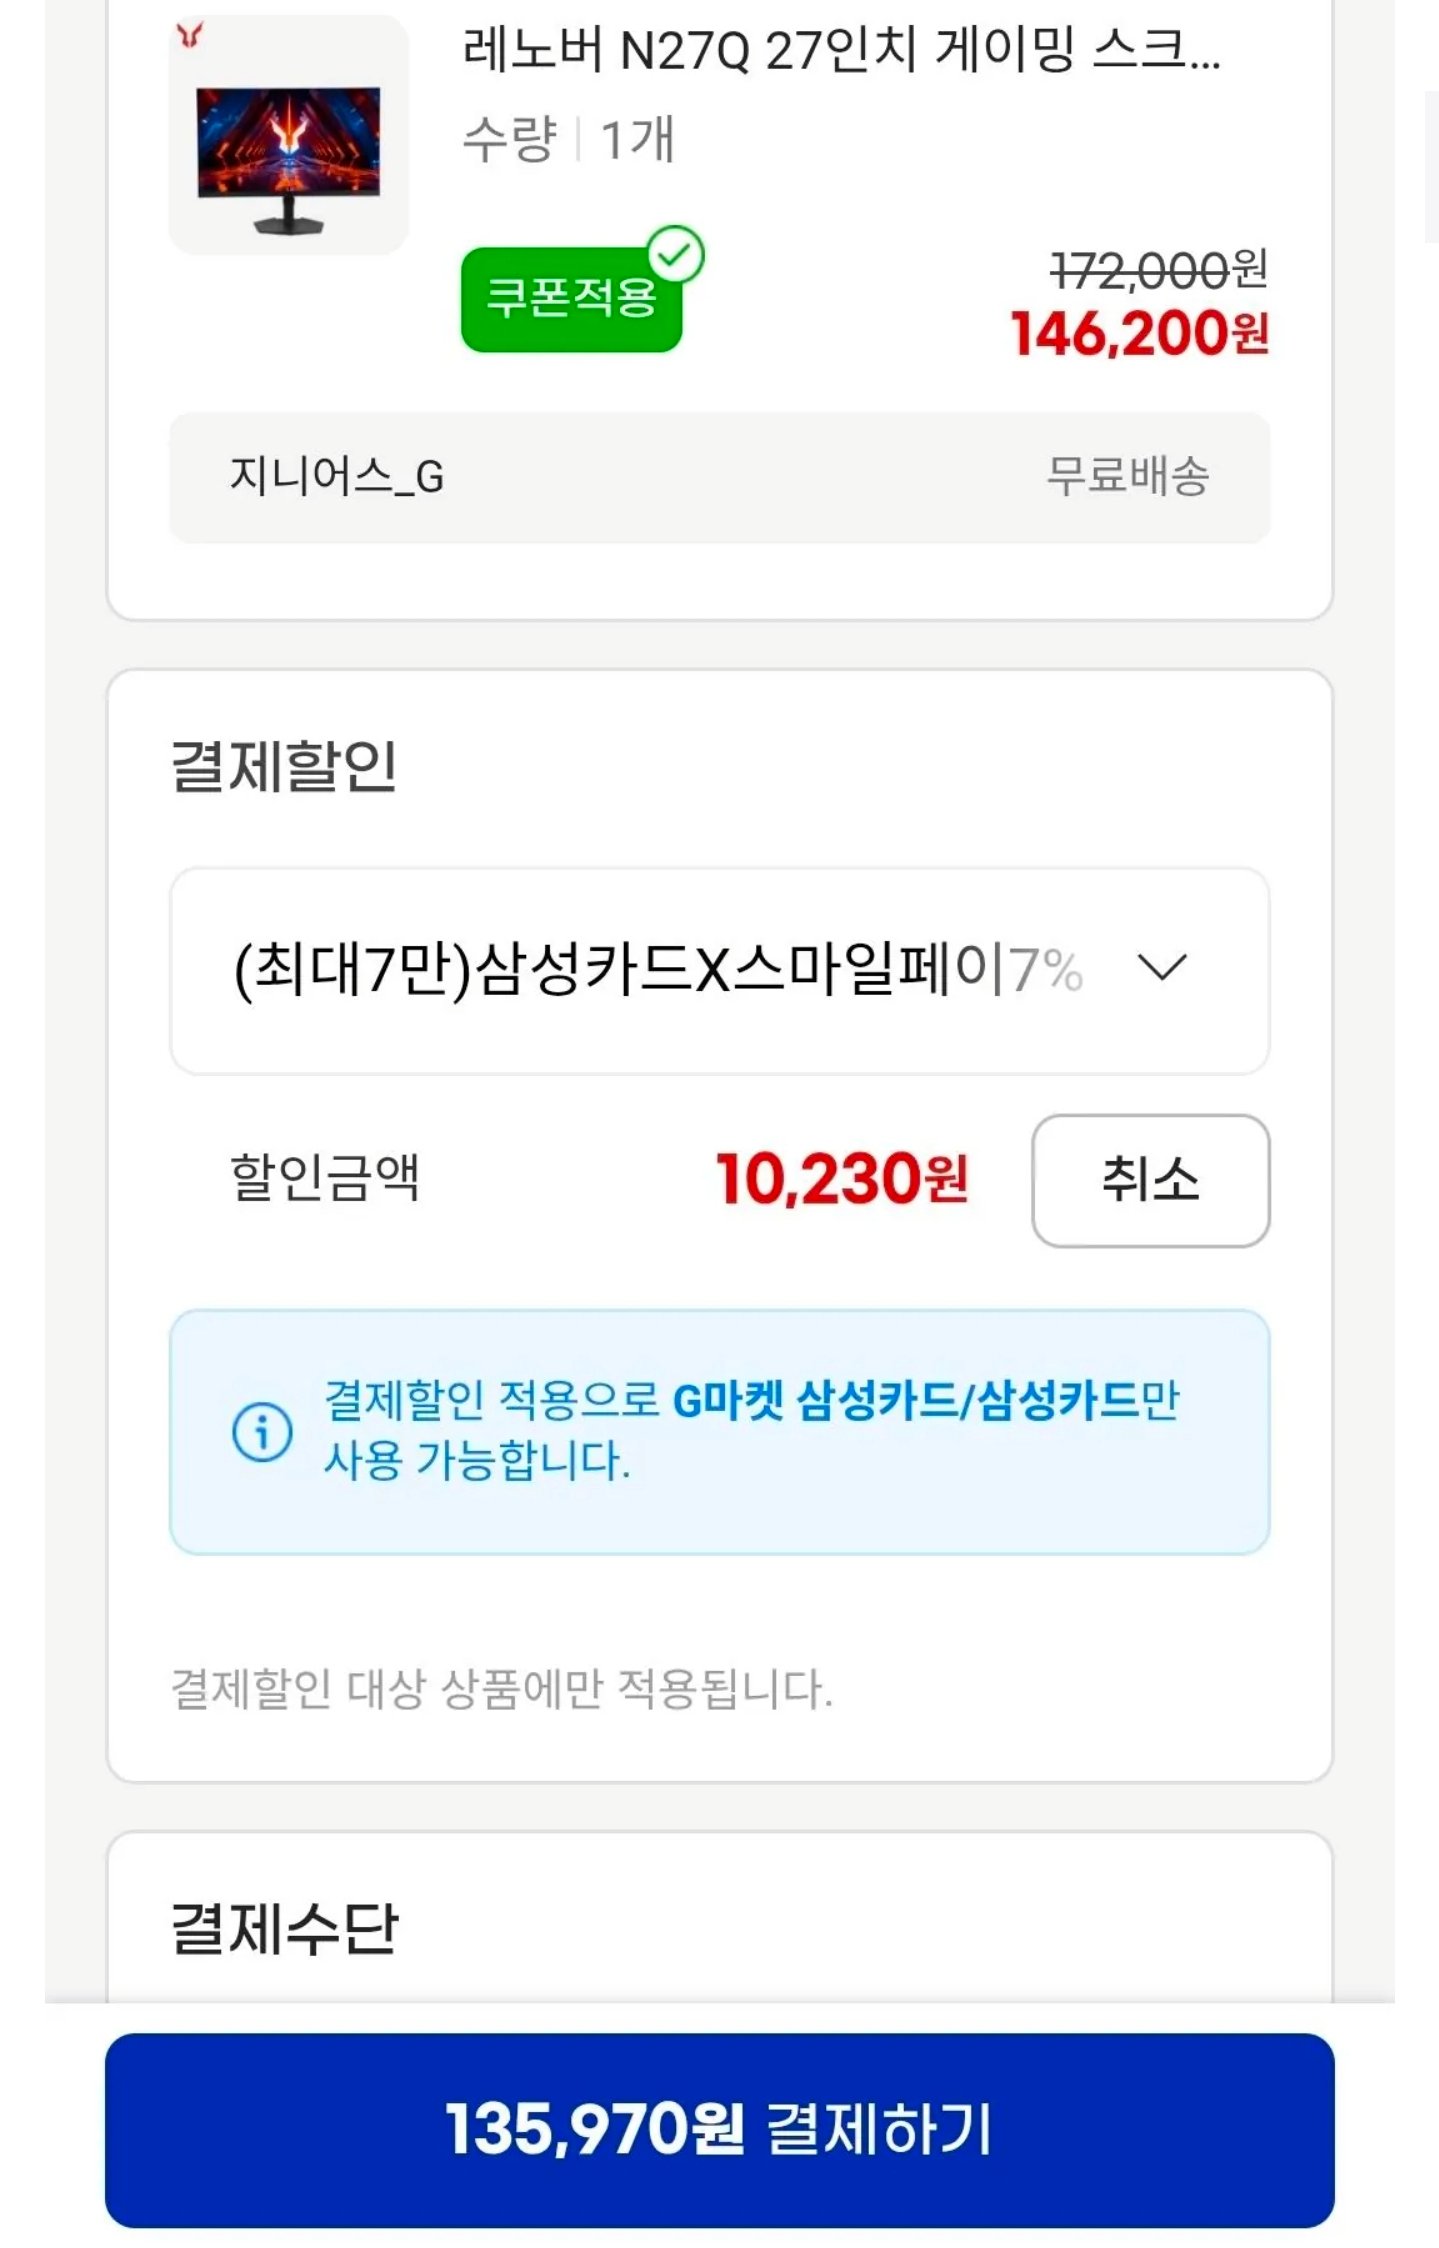The height and width of the screenshot is (2248, 1439).
Task: Tap the 무료배송 shipping label
Action: tap(1127, 476)
